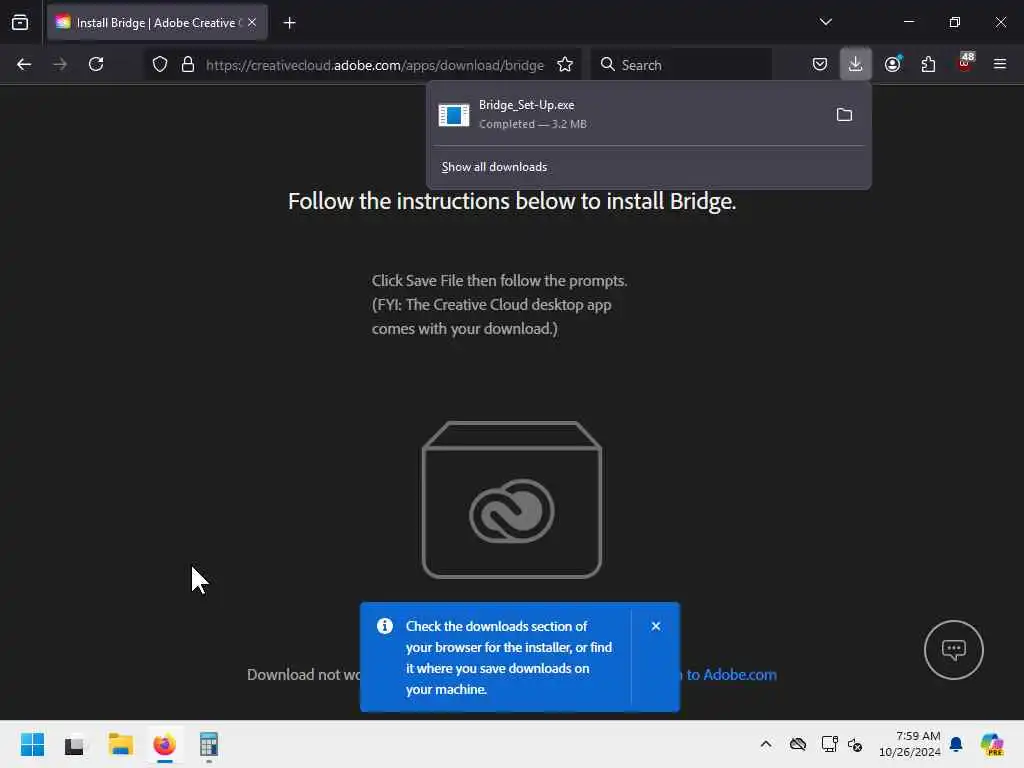Click the extension icon with 48 badge
The image size is (1024, 768).
click(x=965, y=63)
